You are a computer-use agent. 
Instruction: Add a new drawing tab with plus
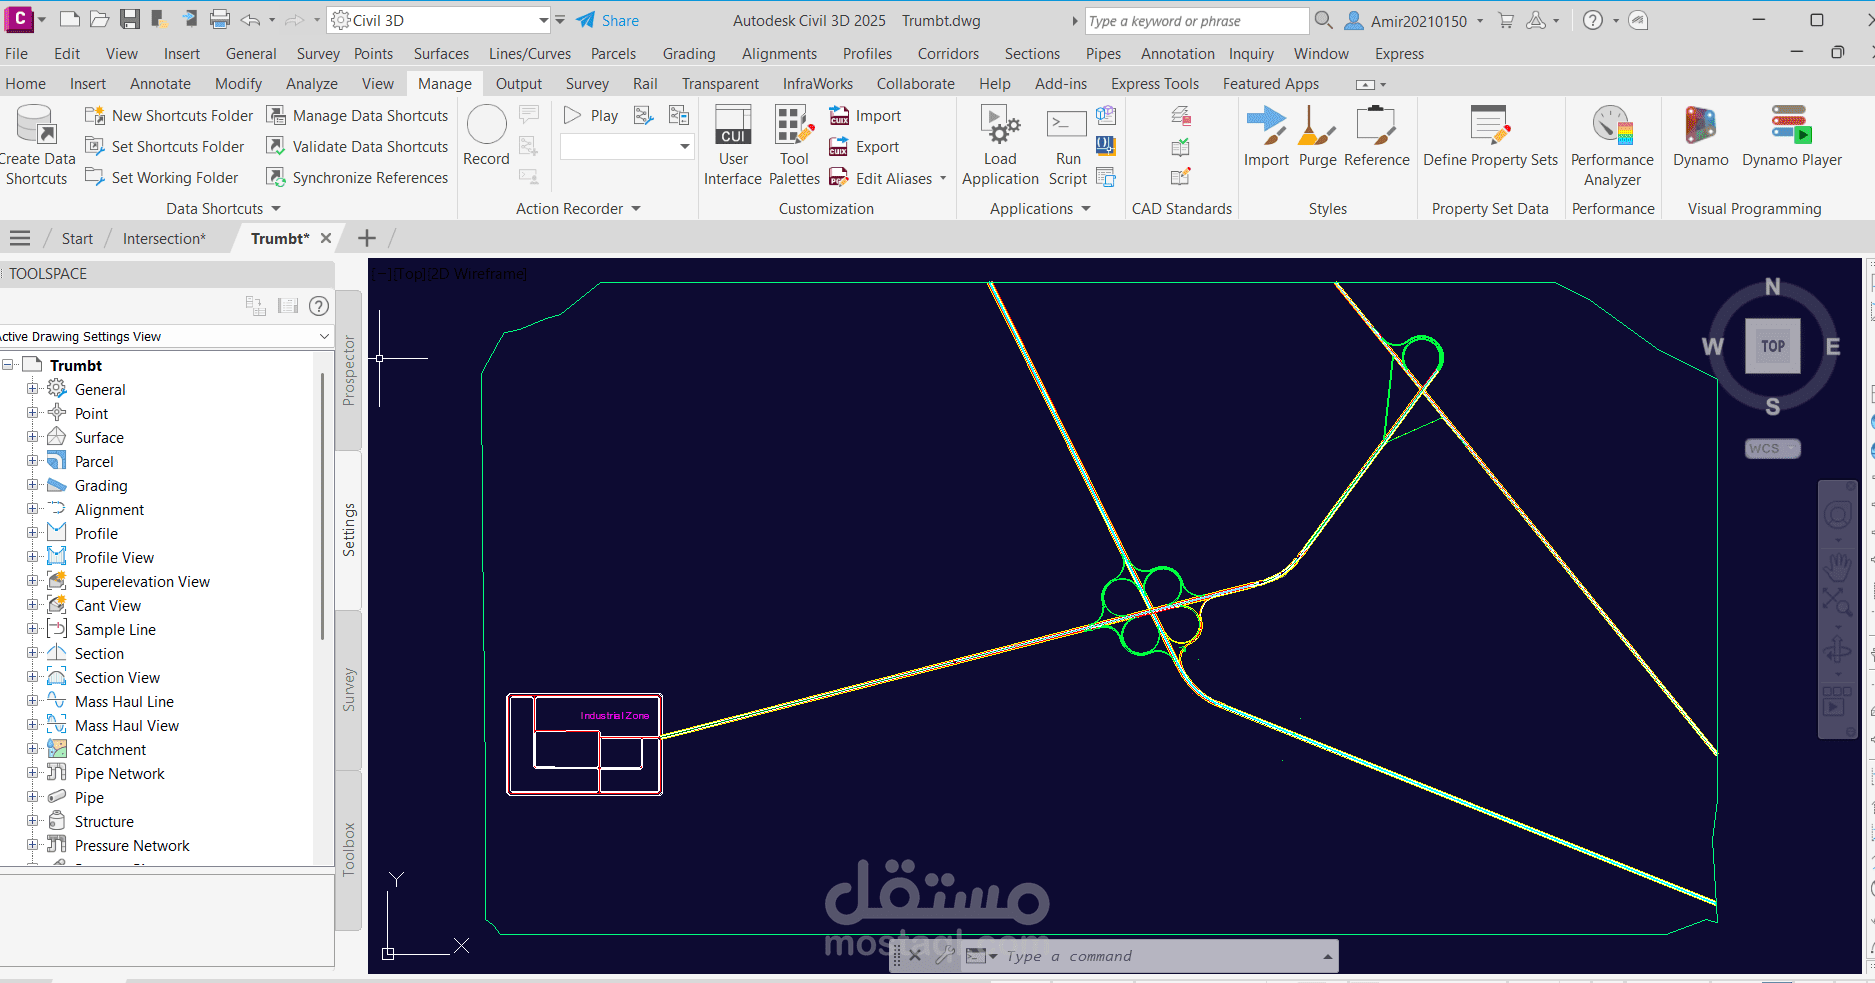point(367,238)
